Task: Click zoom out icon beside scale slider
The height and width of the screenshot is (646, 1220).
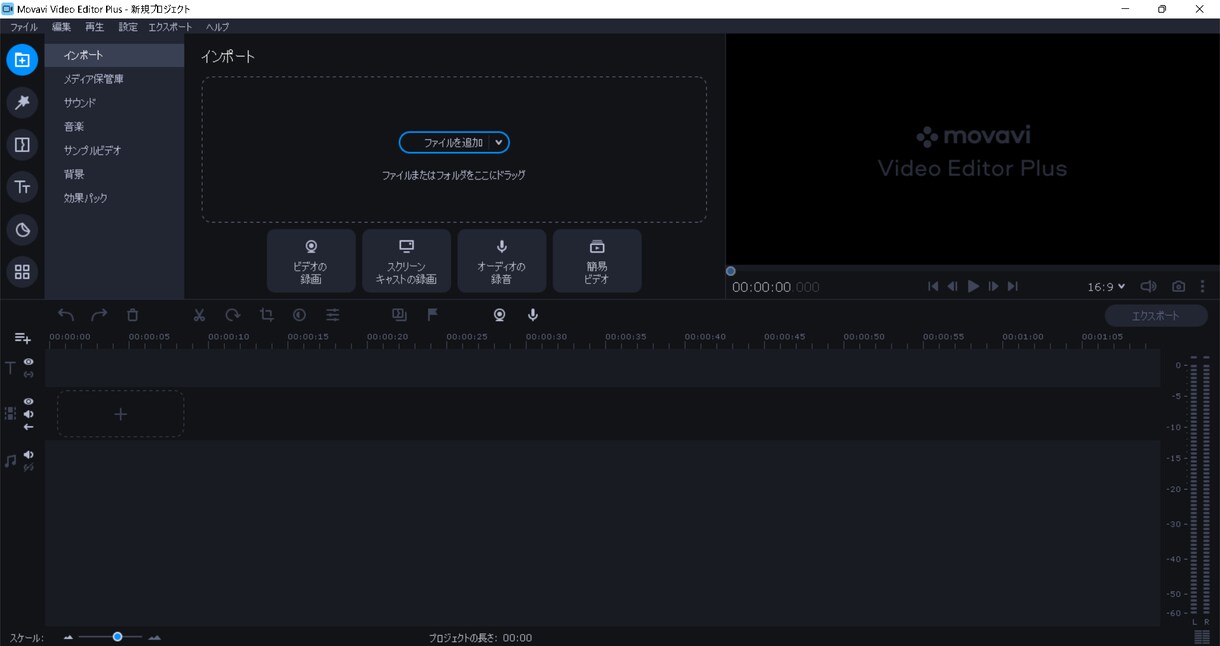Action: point(68,637)
